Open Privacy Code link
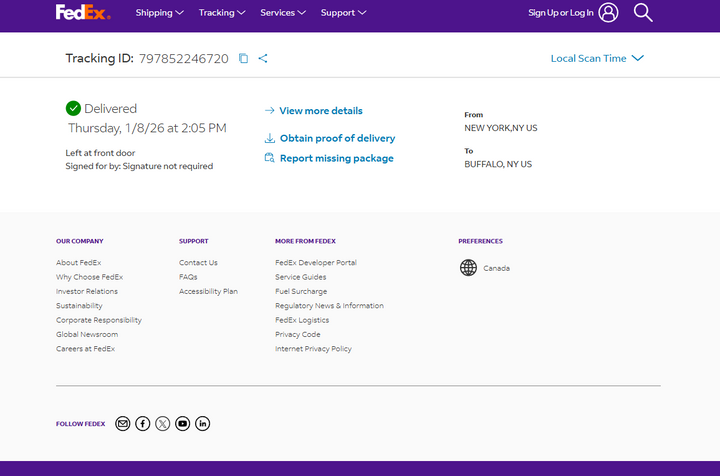The height and width of the screenshot is (476, 720). click(298, 334)
